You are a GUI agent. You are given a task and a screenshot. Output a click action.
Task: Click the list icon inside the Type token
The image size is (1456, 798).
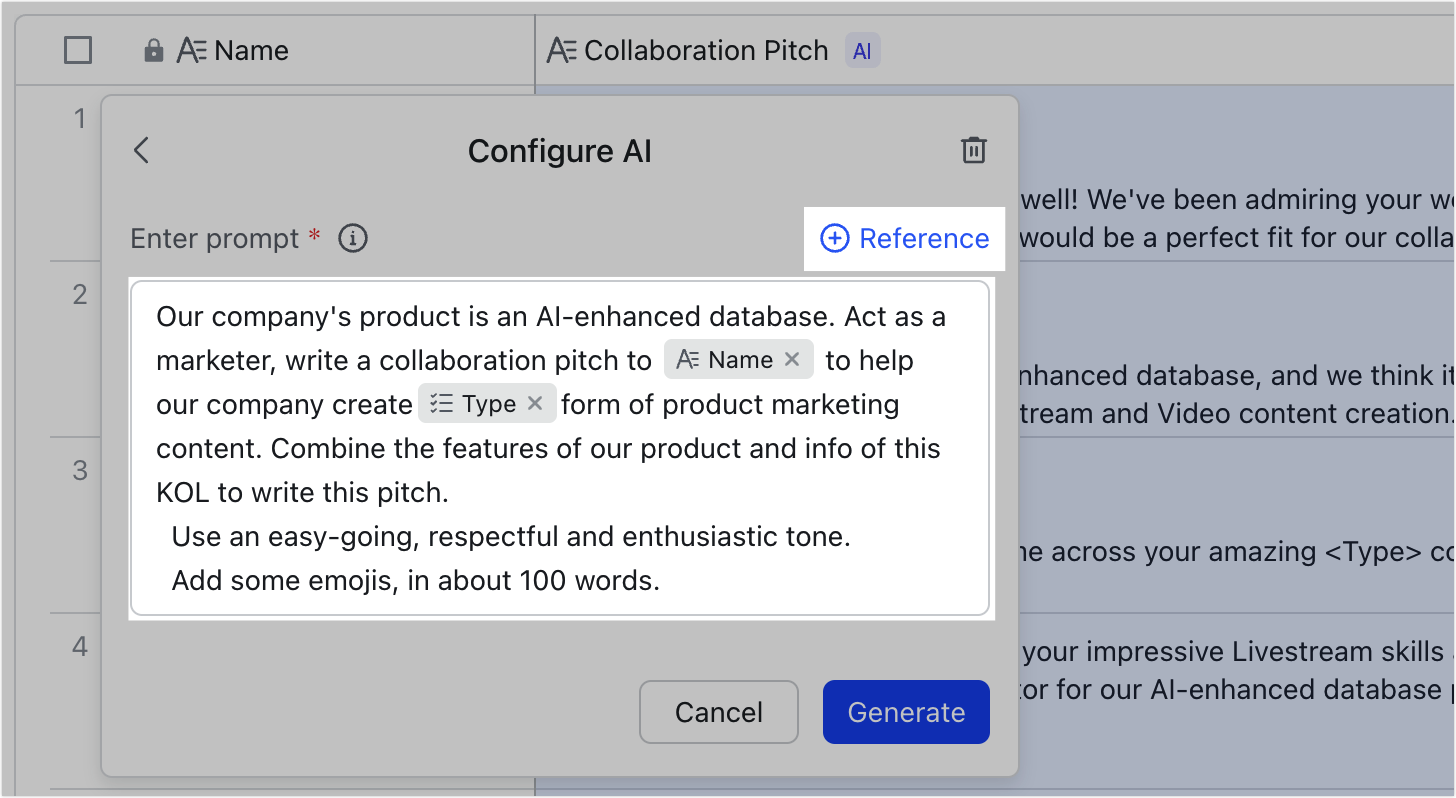(x=441, y=403)
